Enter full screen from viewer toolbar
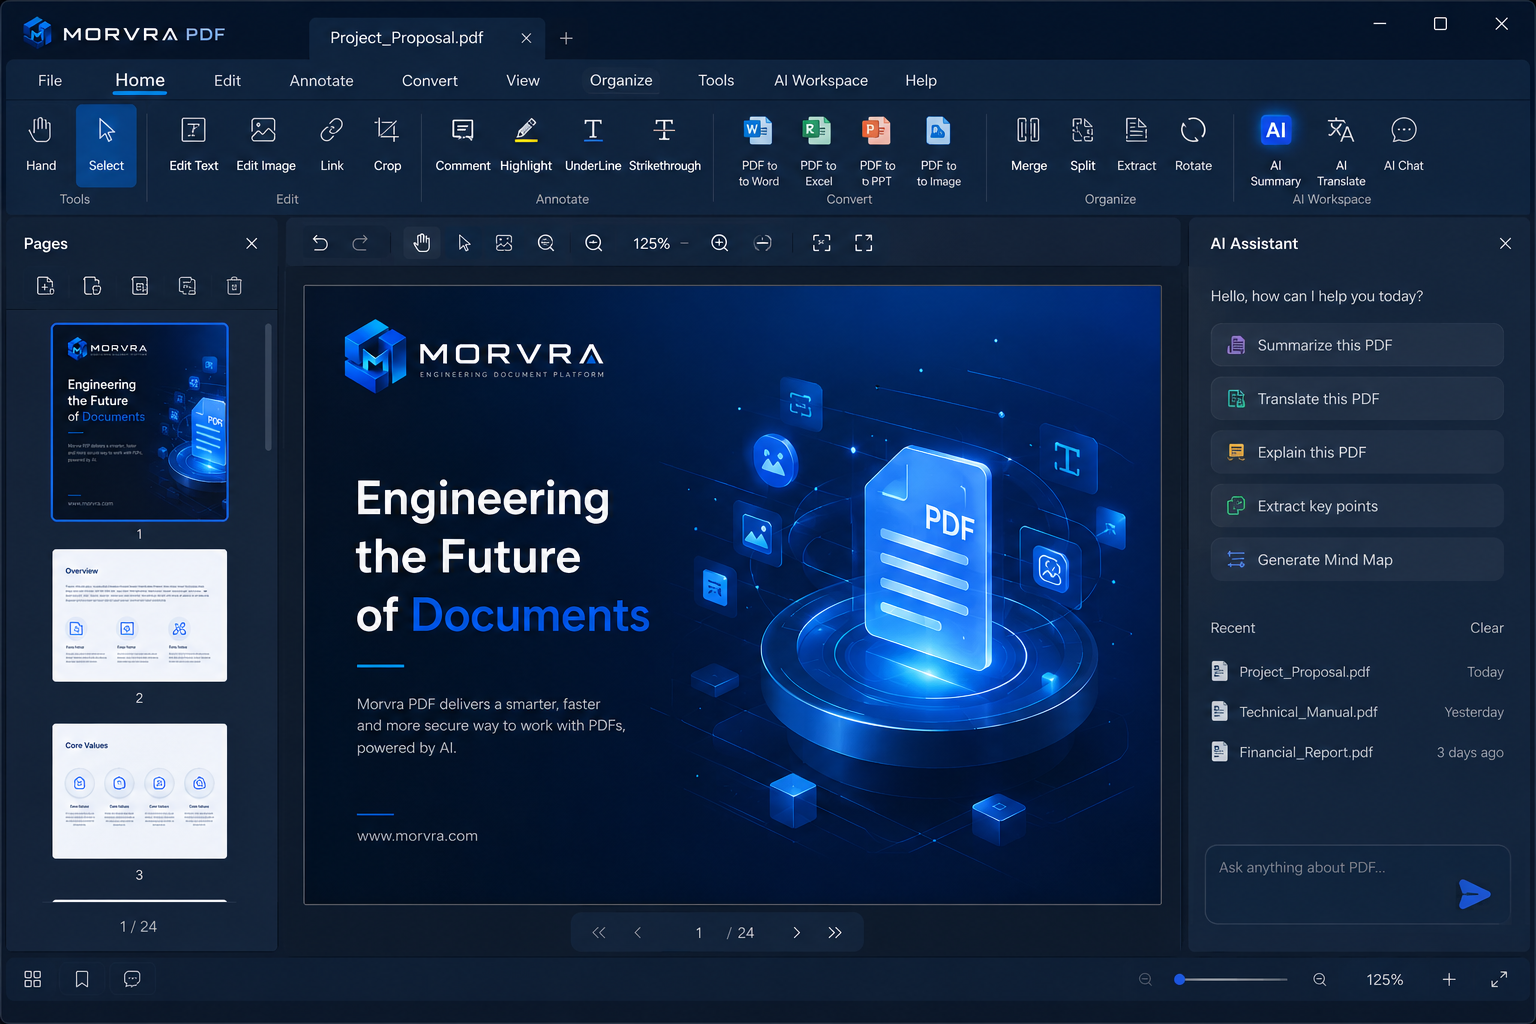This screenshot has width=1536, height=1024. (864, 243)
